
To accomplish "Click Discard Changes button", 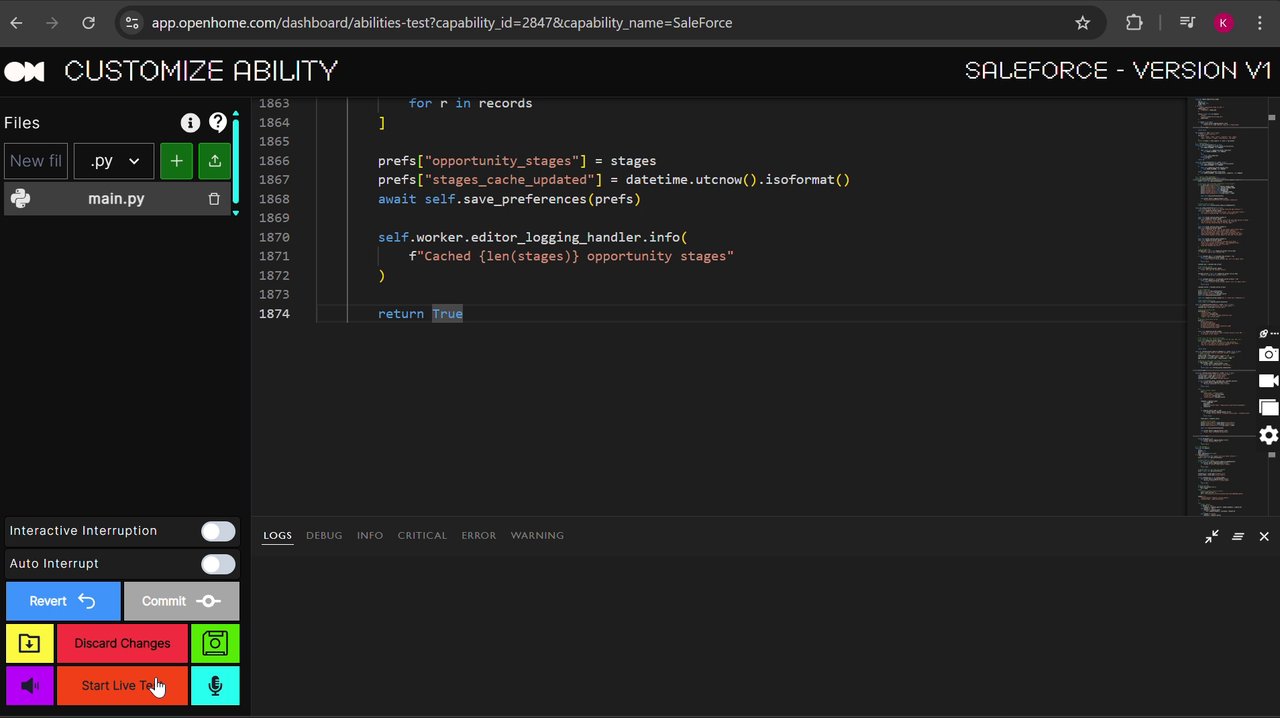I will pos(122,644).
